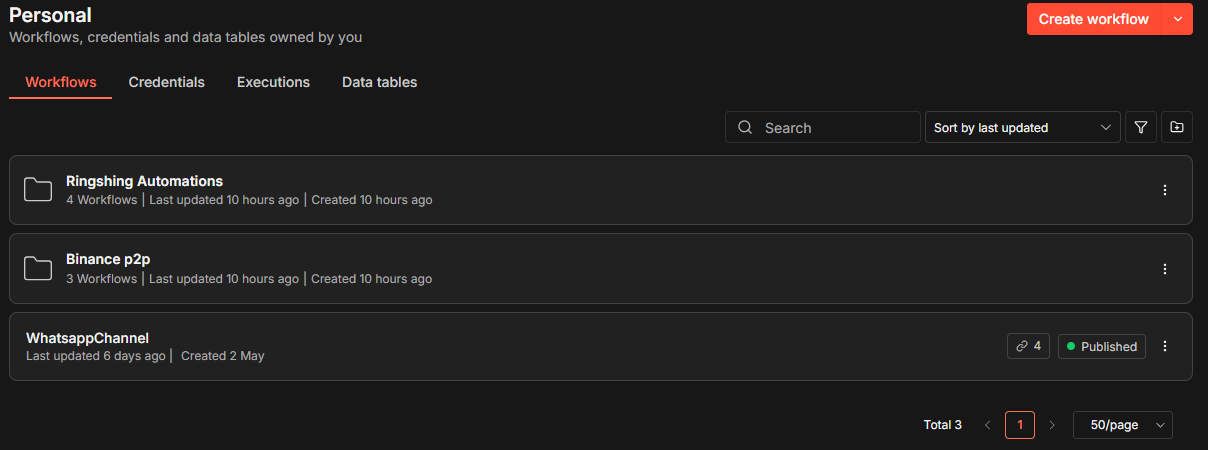This screenshot has width=1208, height=450.
Task: Open the filter icon next to sort
Action: (x=1140, y=127)
